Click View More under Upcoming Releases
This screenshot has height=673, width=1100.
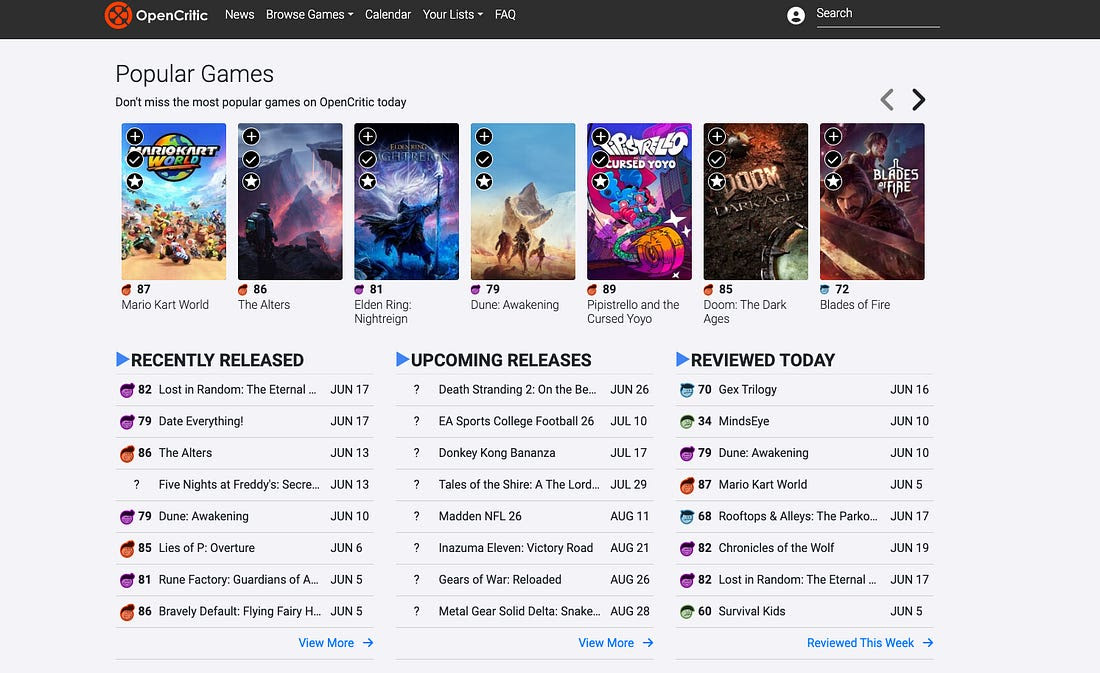pos(615,643)
